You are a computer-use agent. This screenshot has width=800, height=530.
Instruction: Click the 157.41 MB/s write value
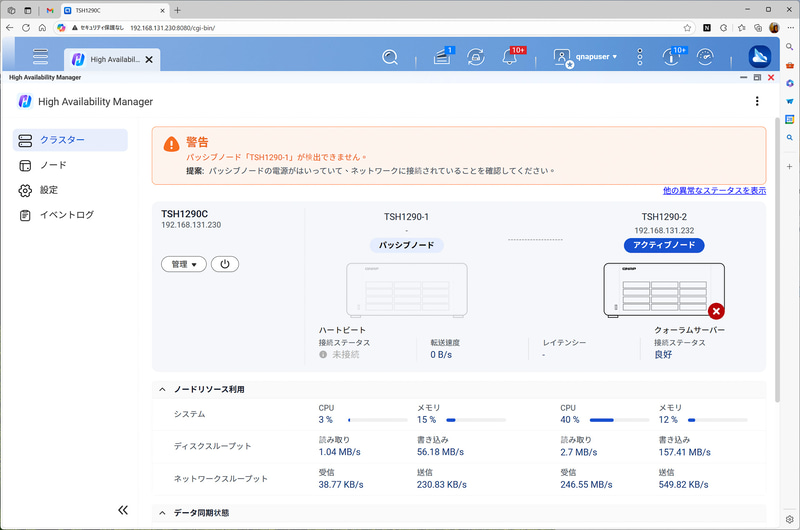coord(684,452)
